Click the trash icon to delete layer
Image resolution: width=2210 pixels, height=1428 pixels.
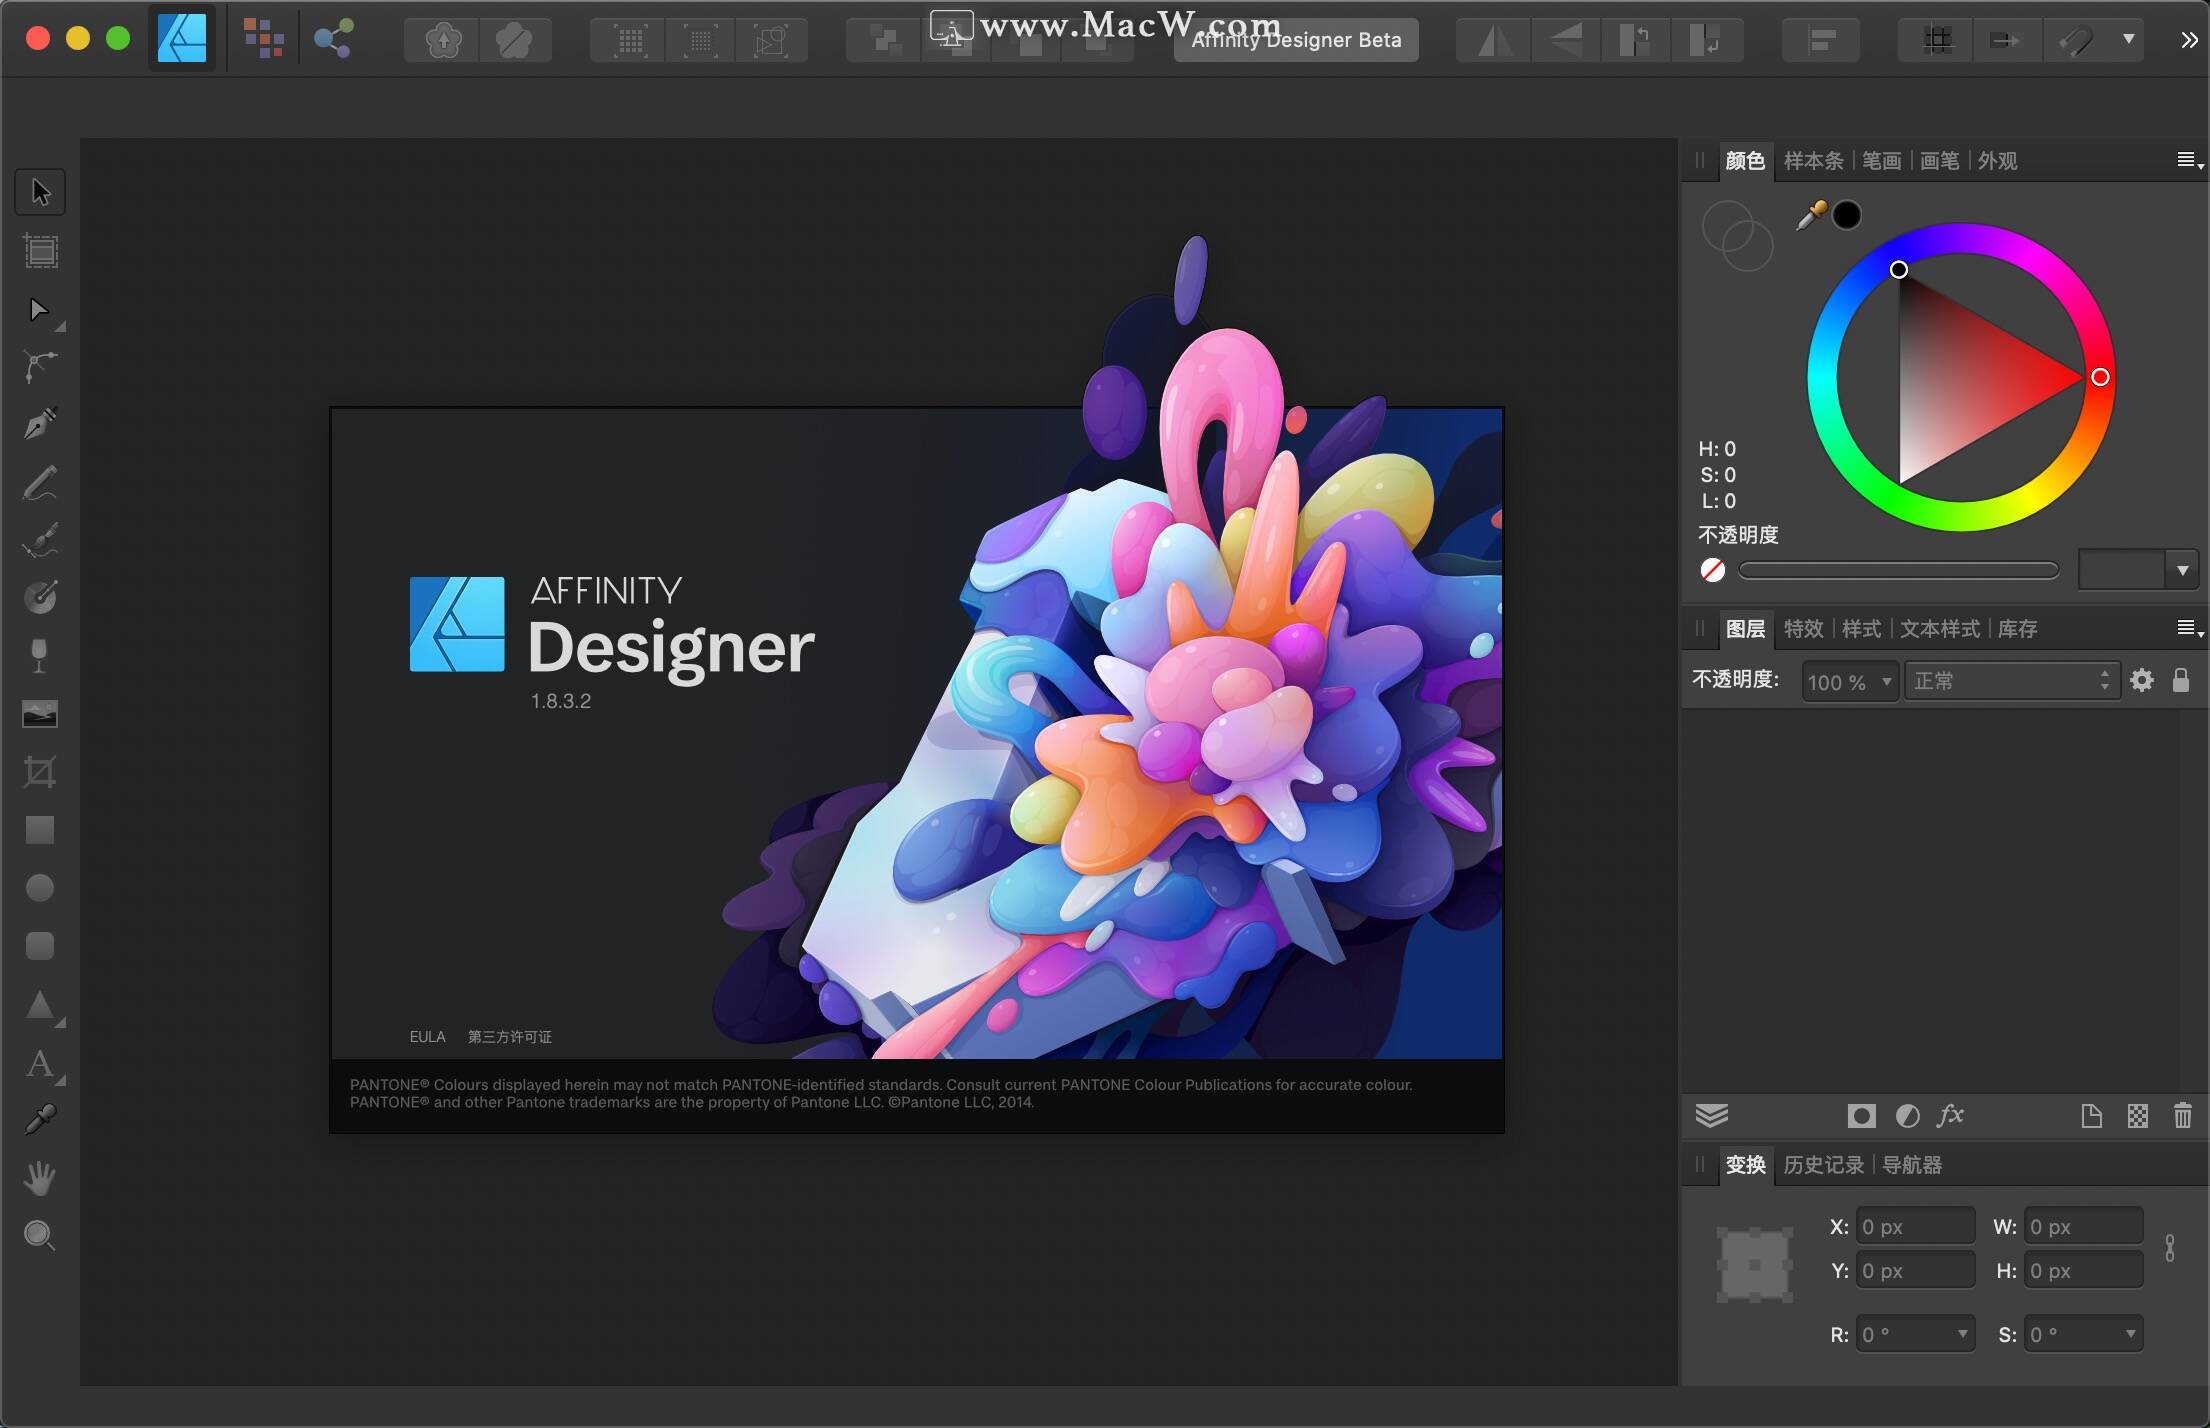(2184, 1115)
